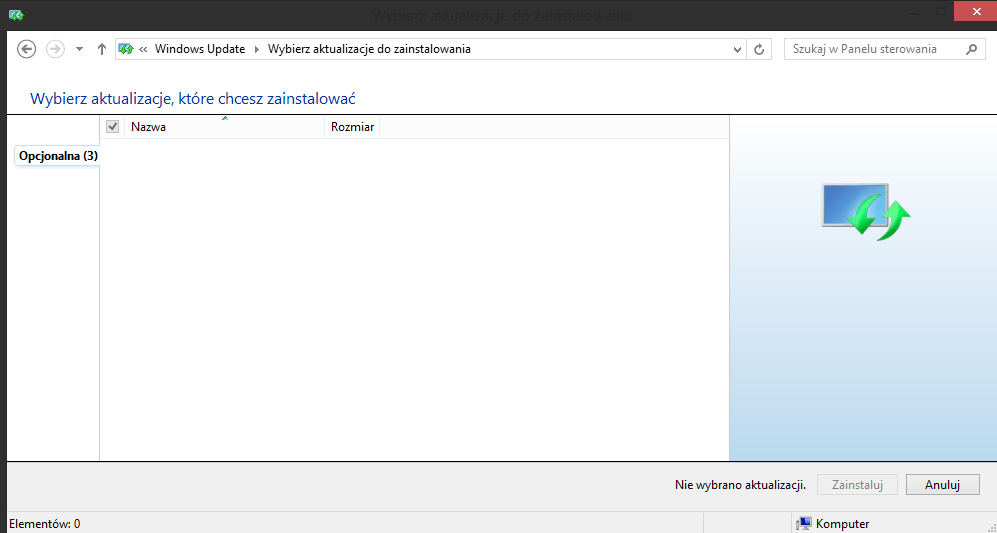
Task: Sort the list by Nazwa column
Action: coord(225,127)
